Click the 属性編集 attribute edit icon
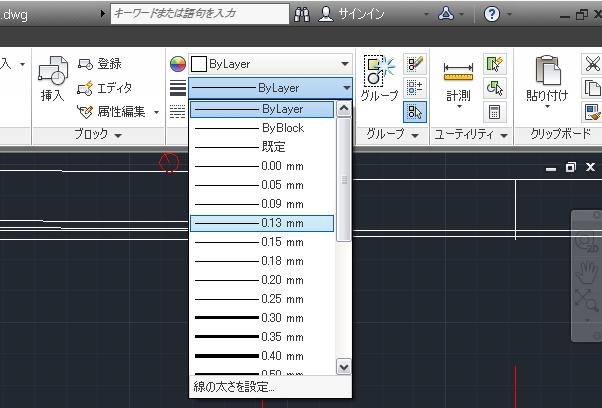The width and height of the screenshot is (602, 408). coord(85,112)
